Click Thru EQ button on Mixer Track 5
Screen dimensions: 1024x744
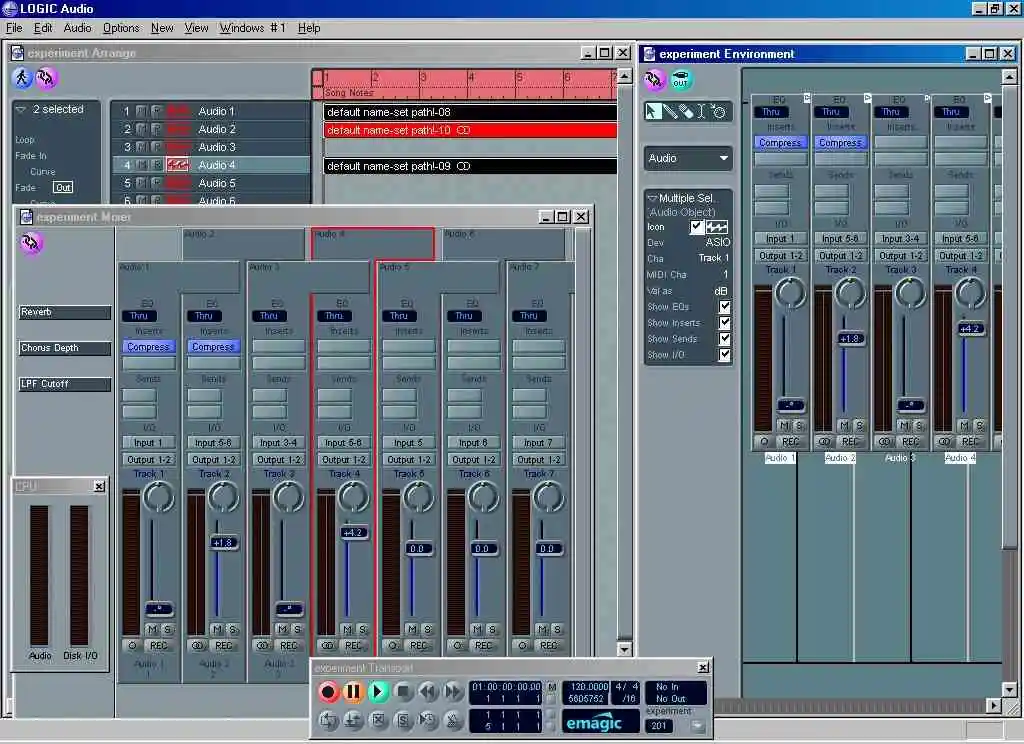399,315
